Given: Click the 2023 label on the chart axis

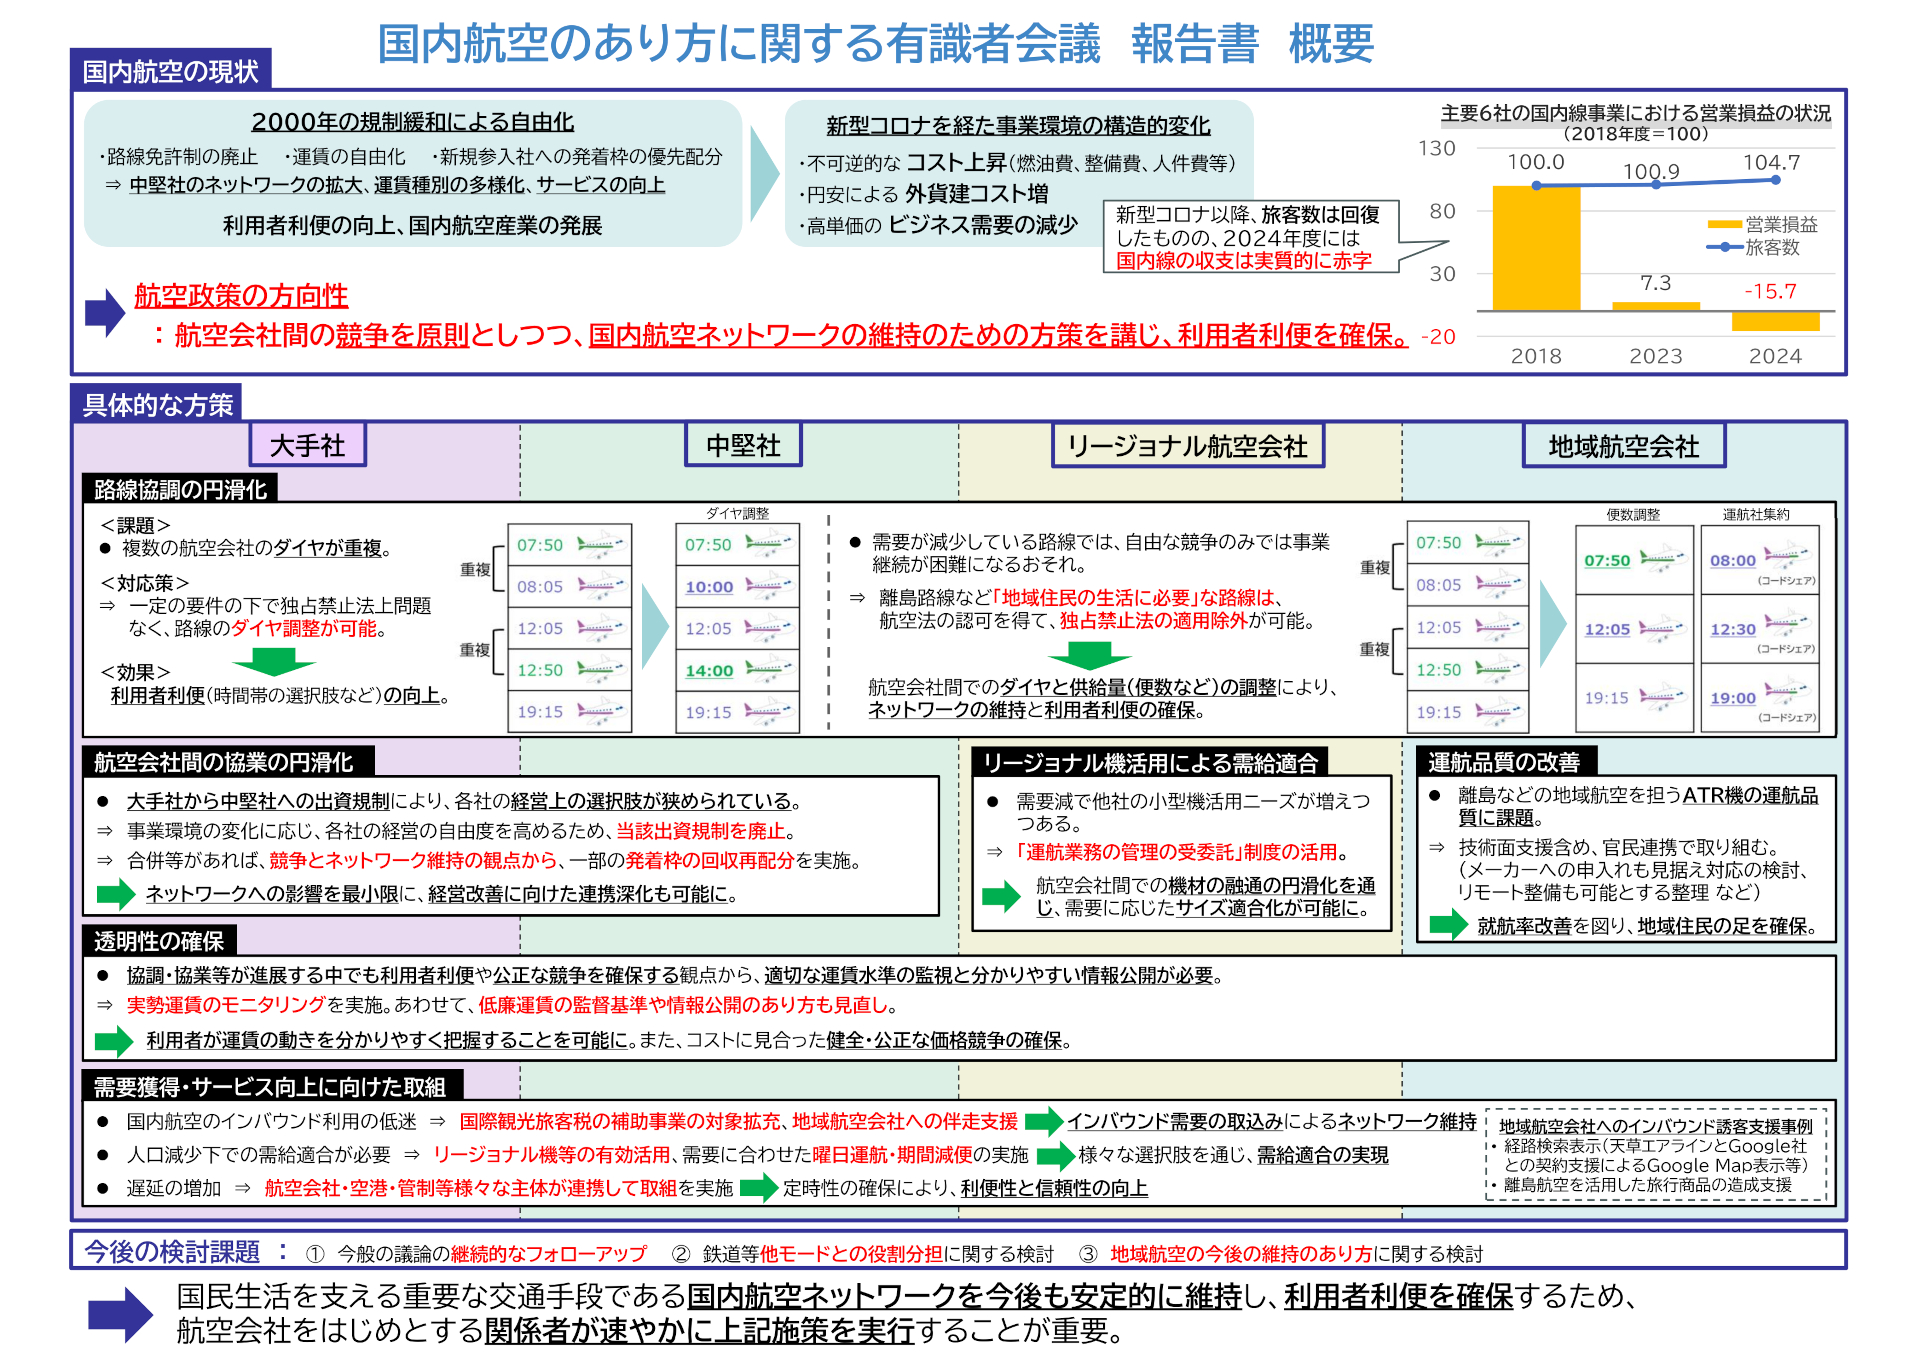Looking at the screenshot, I should 1656,356.
